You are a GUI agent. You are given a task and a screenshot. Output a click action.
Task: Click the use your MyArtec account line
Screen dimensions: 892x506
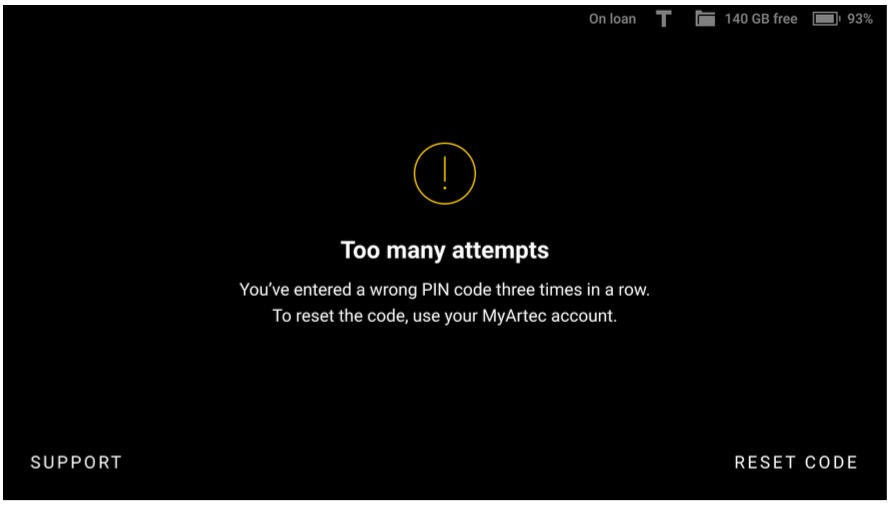pos(444,316)
